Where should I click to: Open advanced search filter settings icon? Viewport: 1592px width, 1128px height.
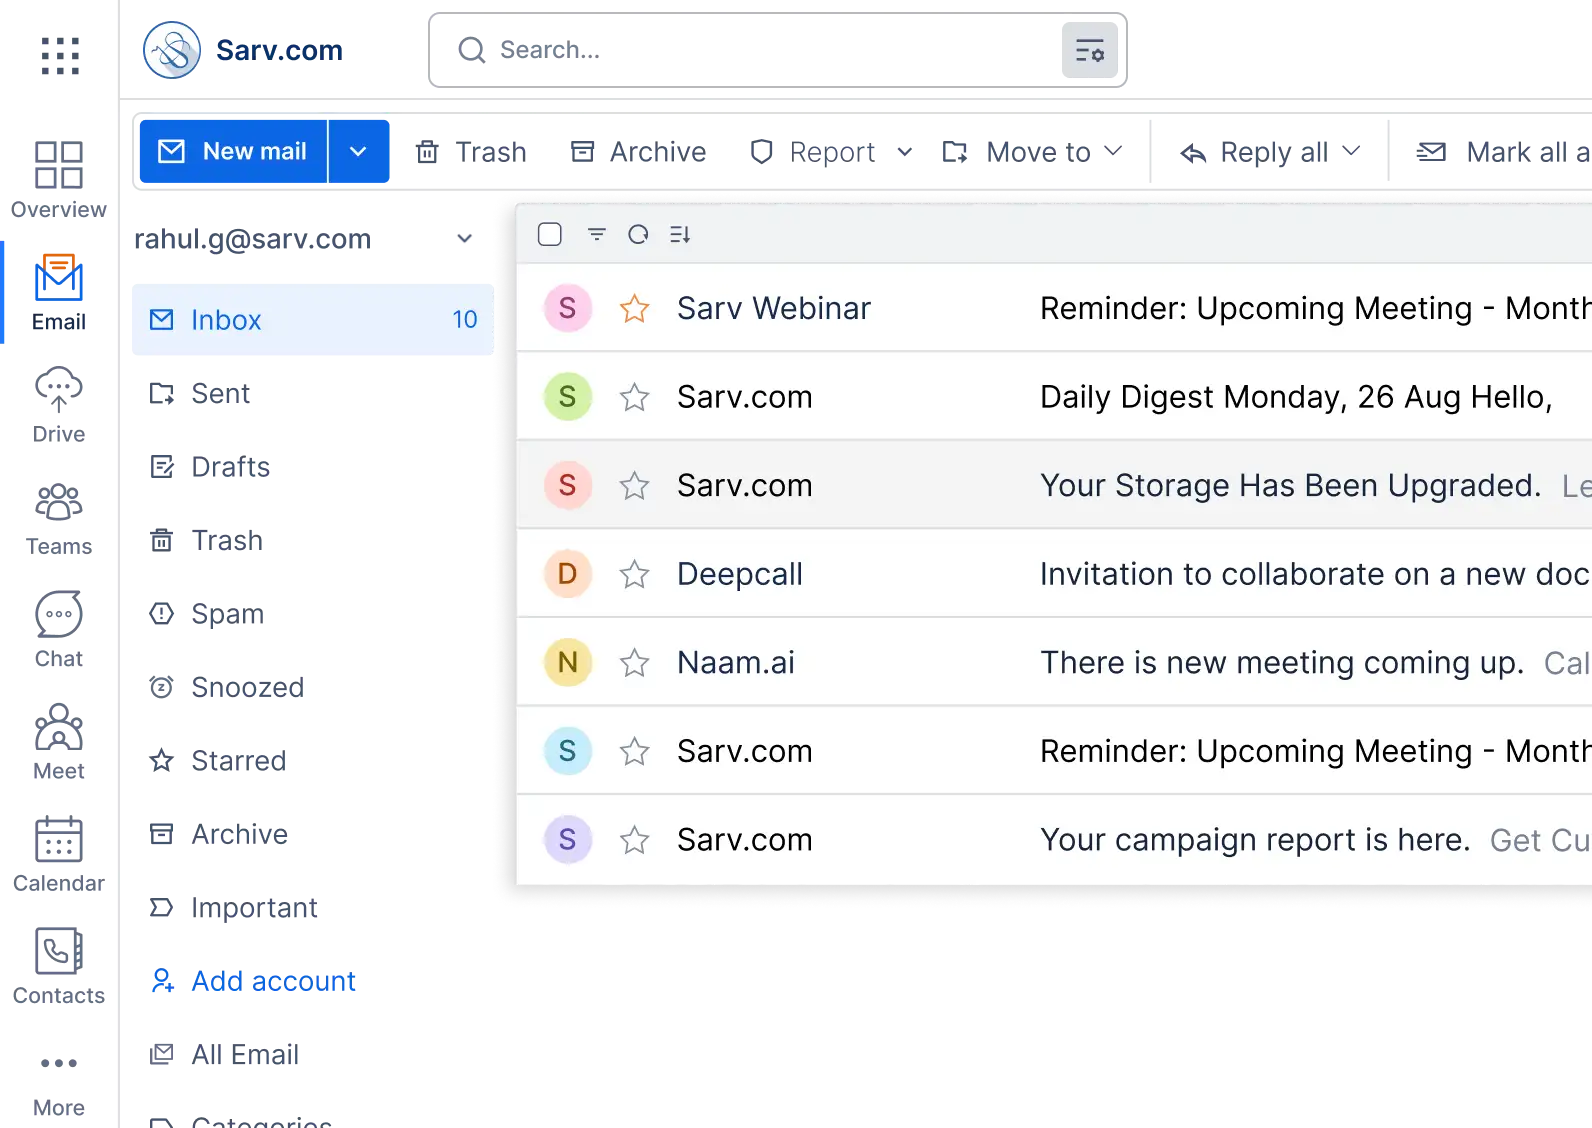pyautogui.click(x=1089, y=50)
